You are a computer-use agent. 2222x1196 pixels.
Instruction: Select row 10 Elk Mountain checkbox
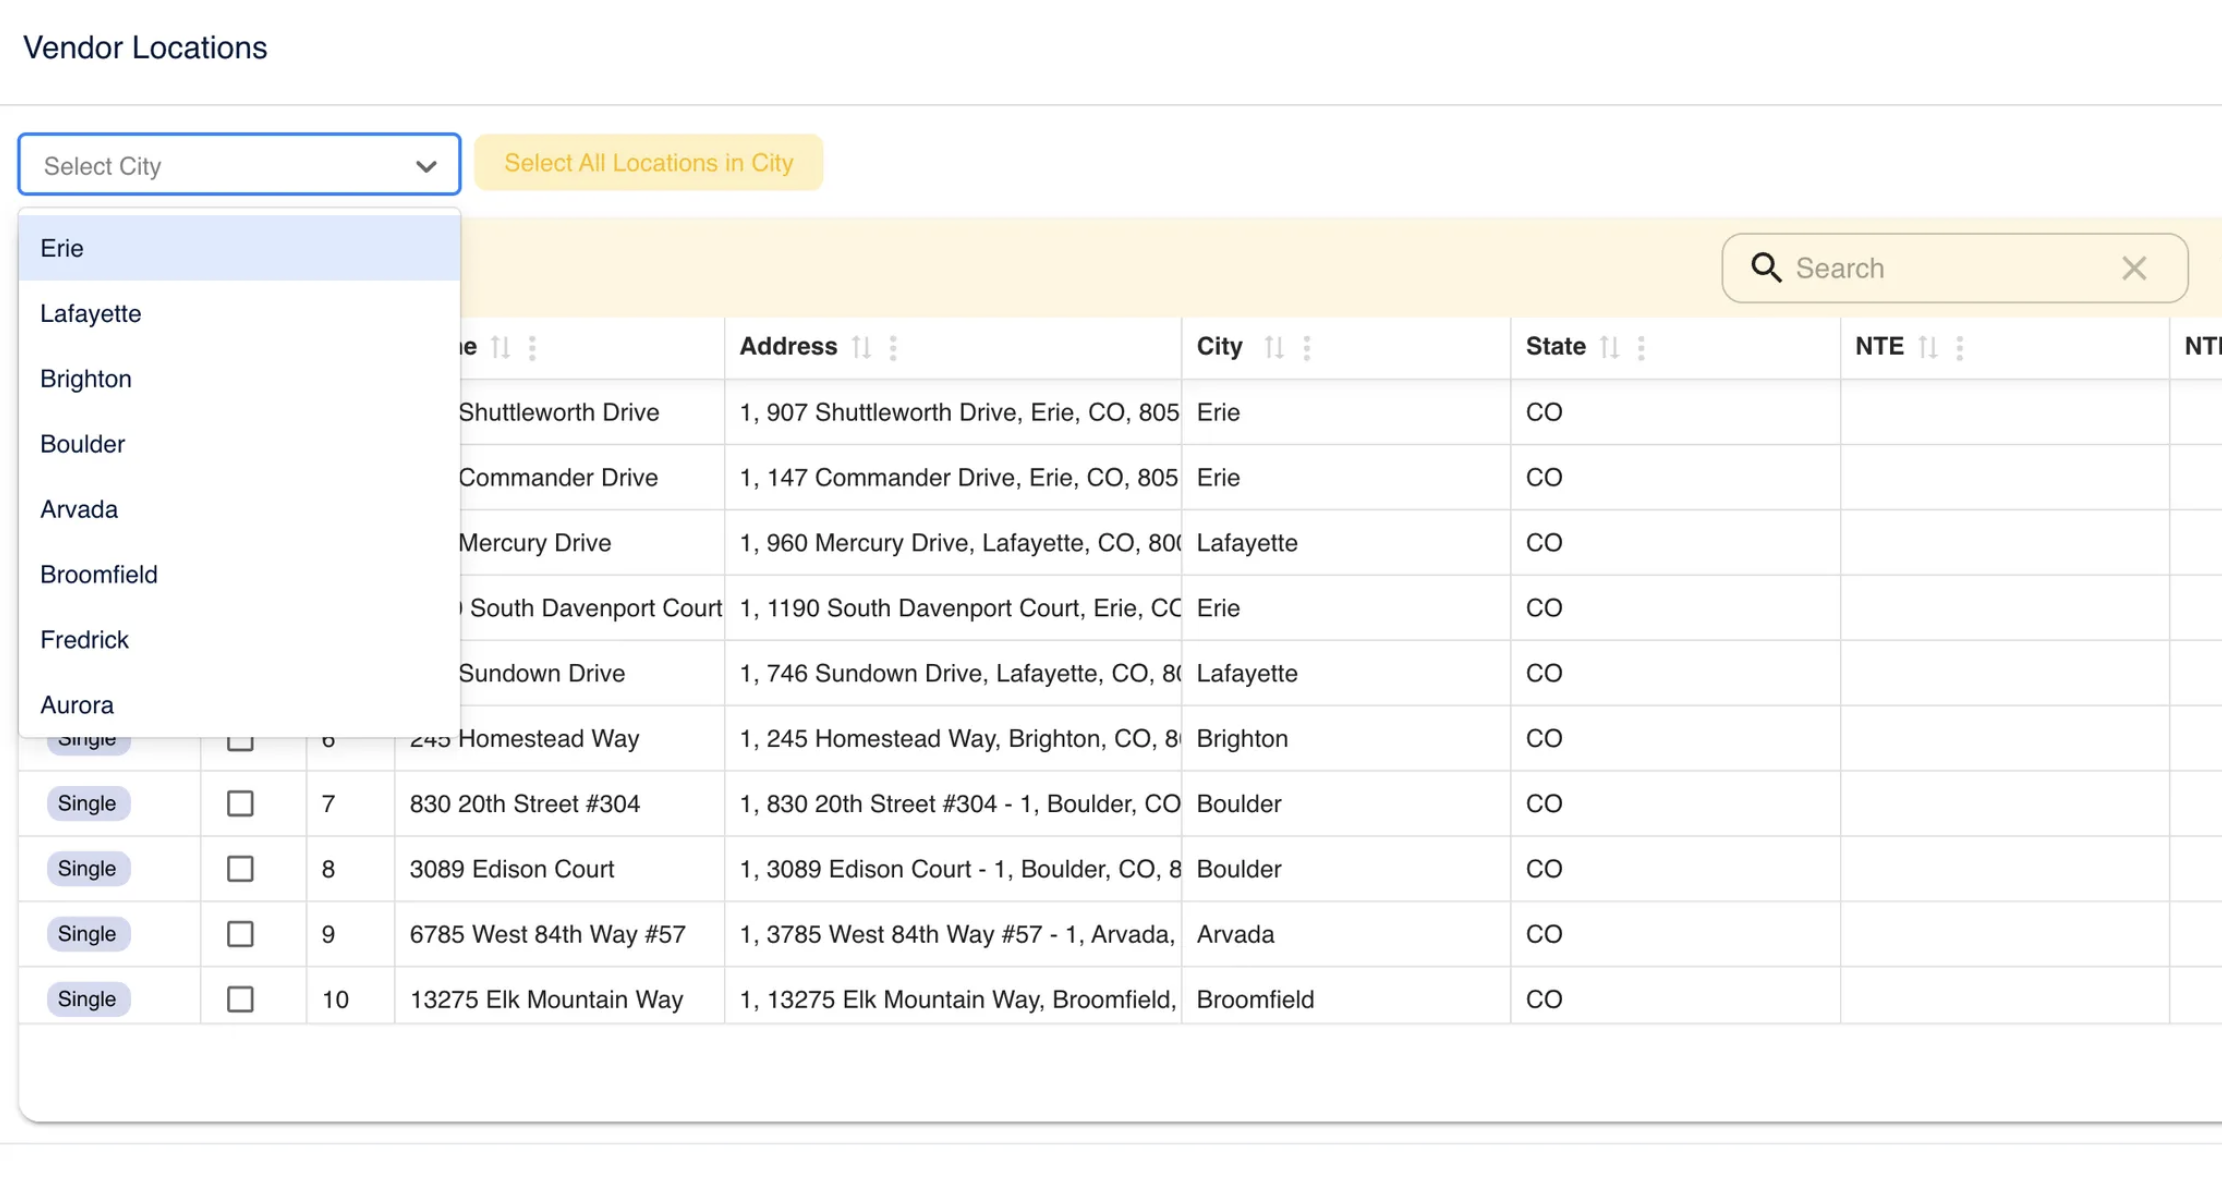pyautogui.click(x=240, y=999)
